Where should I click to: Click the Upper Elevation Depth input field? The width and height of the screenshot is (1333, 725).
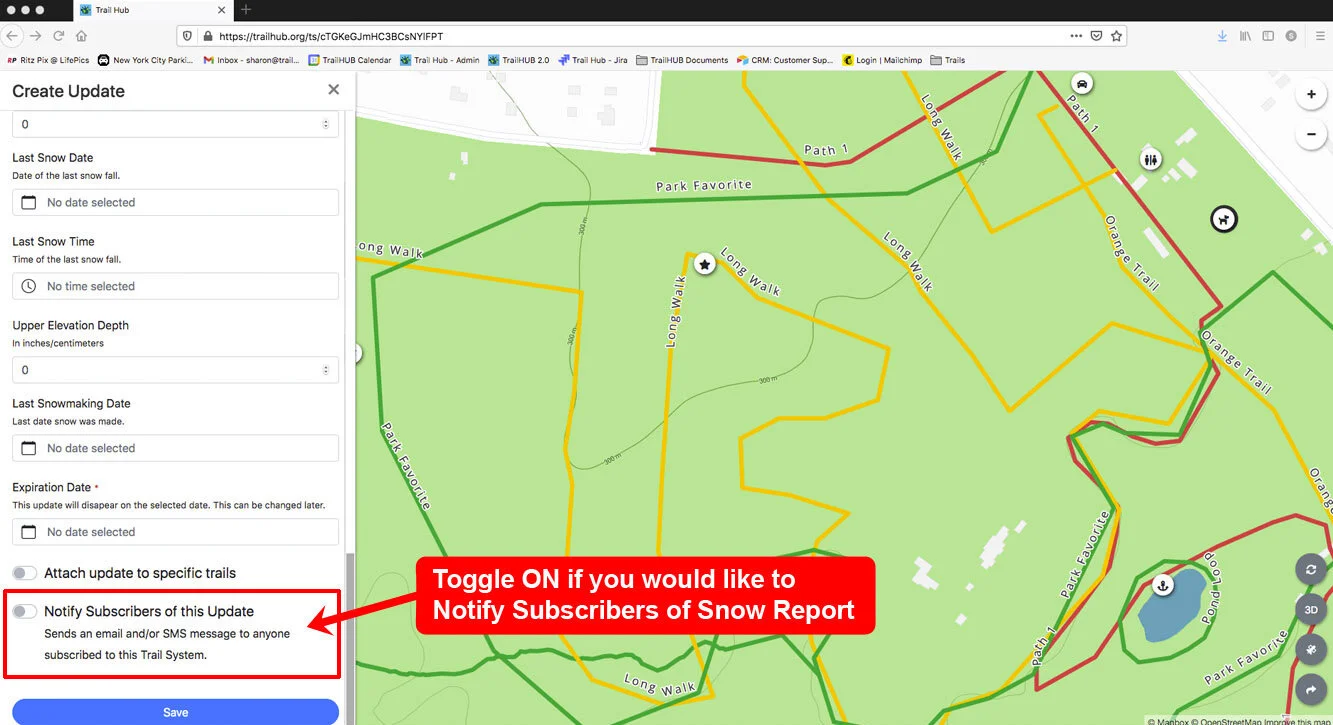point(175,370)
